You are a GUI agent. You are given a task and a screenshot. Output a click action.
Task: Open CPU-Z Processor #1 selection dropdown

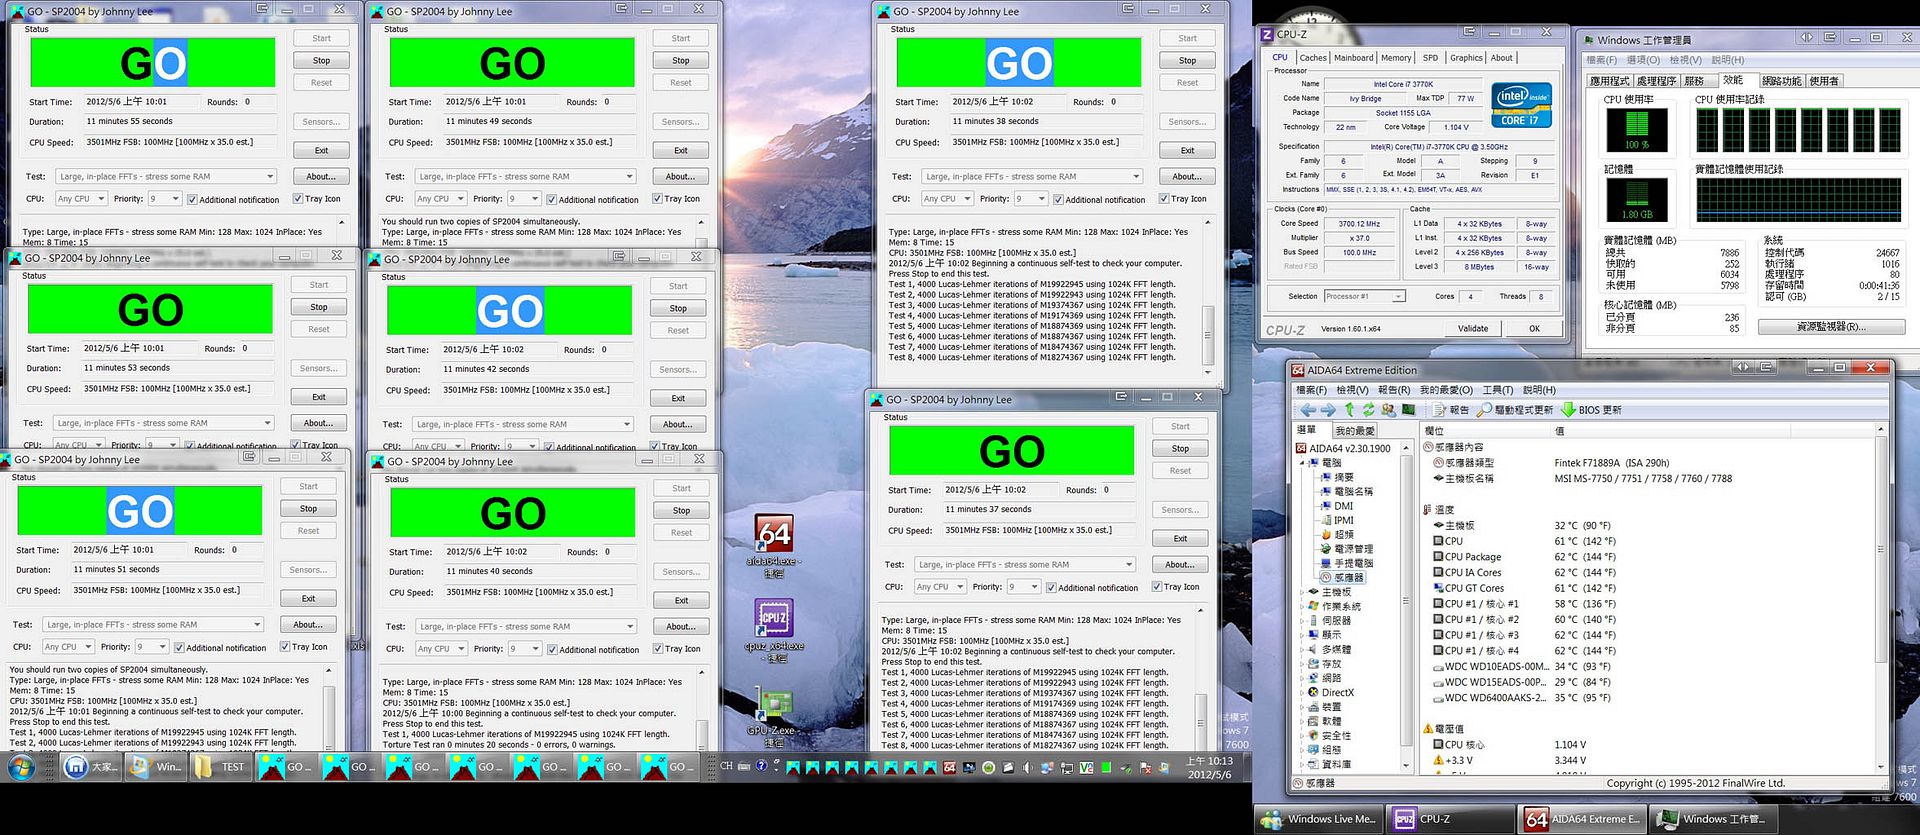(1364, 296)
